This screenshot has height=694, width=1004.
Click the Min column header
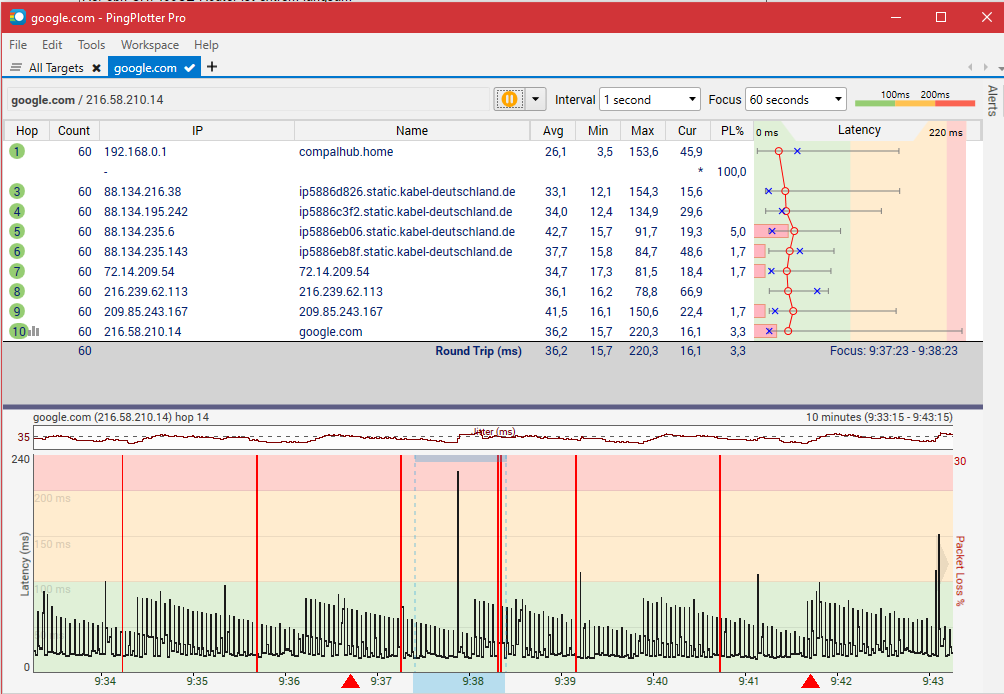coord(598,131)
